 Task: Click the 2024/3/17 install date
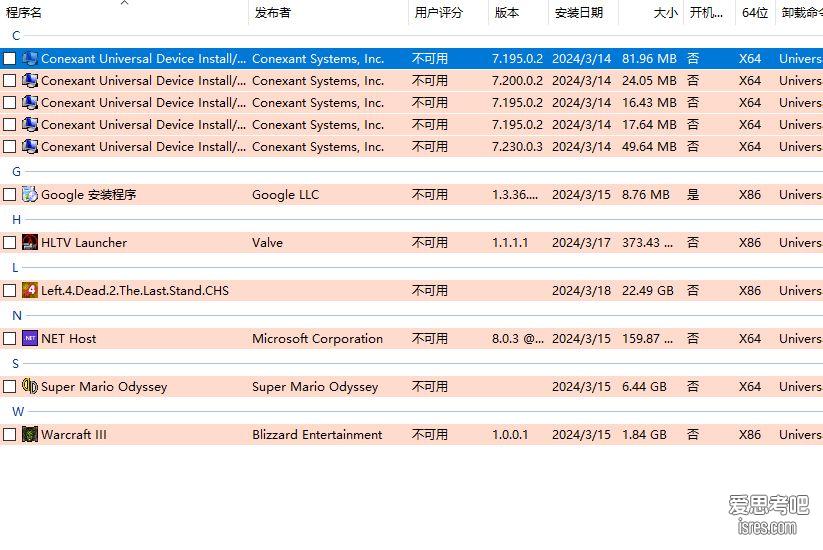[581, 242]
